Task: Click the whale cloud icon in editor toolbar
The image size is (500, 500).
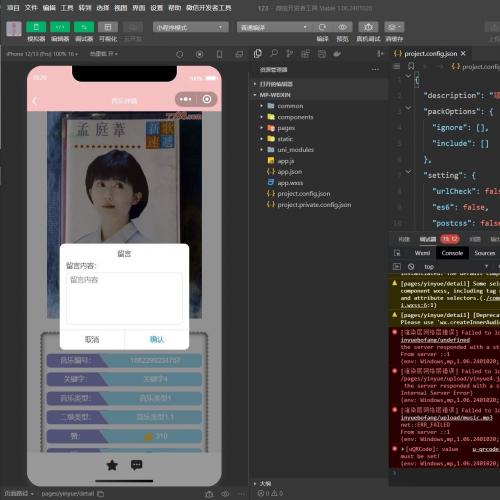Action: point(337,54)
